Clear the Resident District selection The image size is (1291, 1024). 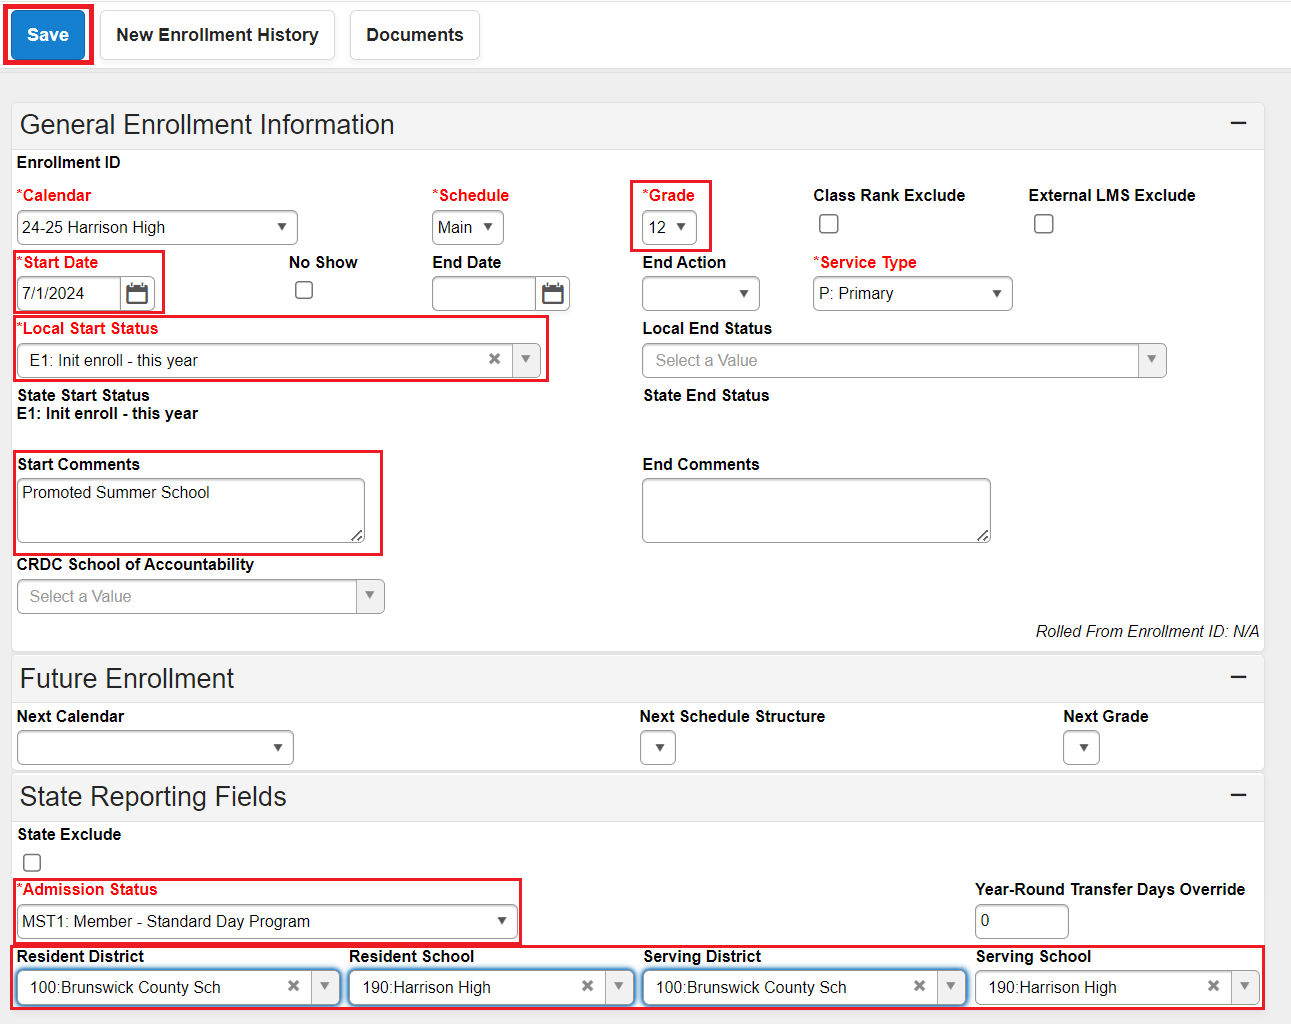coord(293,986)
